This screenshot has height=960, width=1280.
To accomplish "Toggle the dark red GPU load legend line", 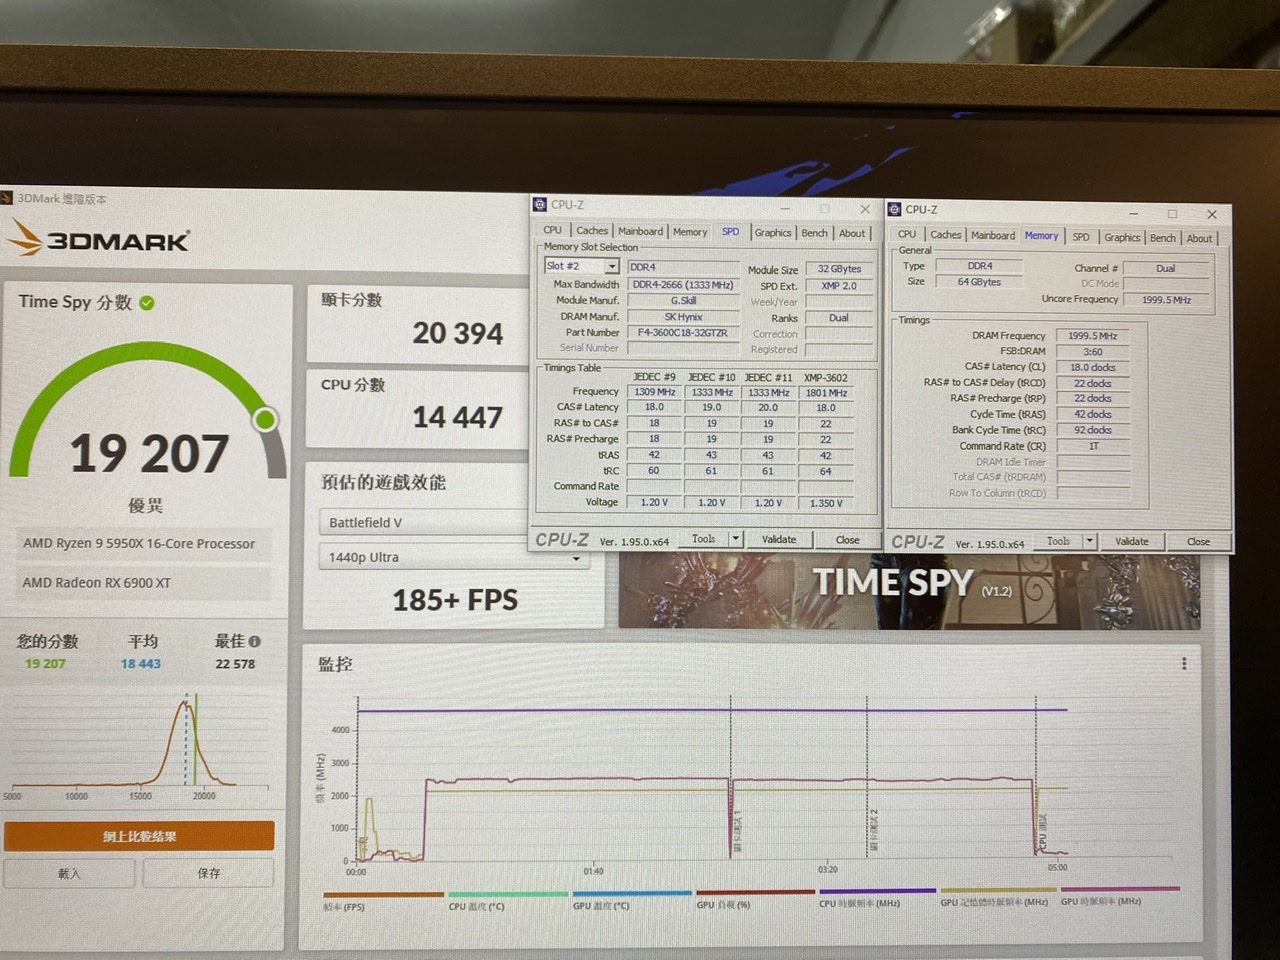I will click(x=756, y=892).
